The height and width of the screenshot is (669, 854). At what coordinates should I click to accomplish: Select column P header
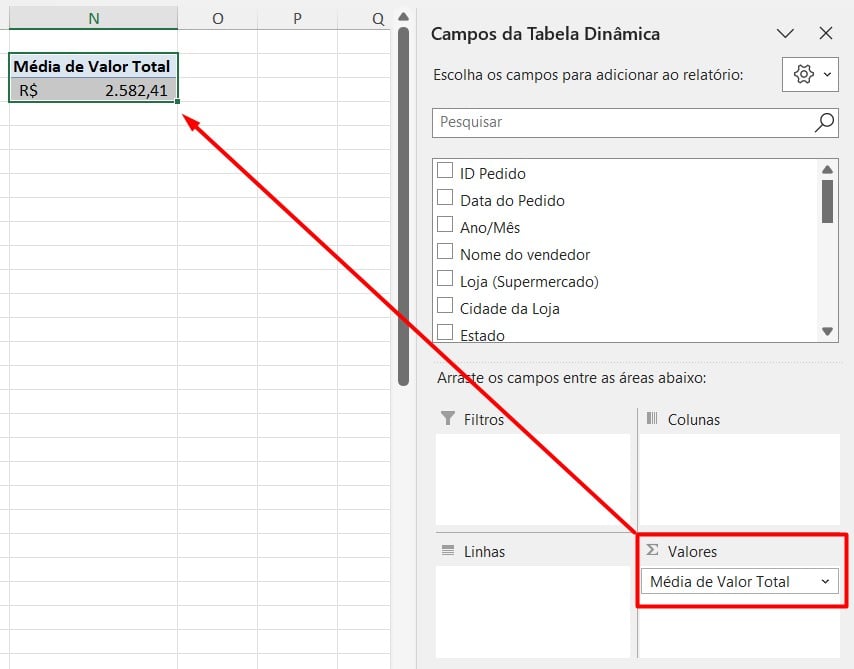coord(297,18)
